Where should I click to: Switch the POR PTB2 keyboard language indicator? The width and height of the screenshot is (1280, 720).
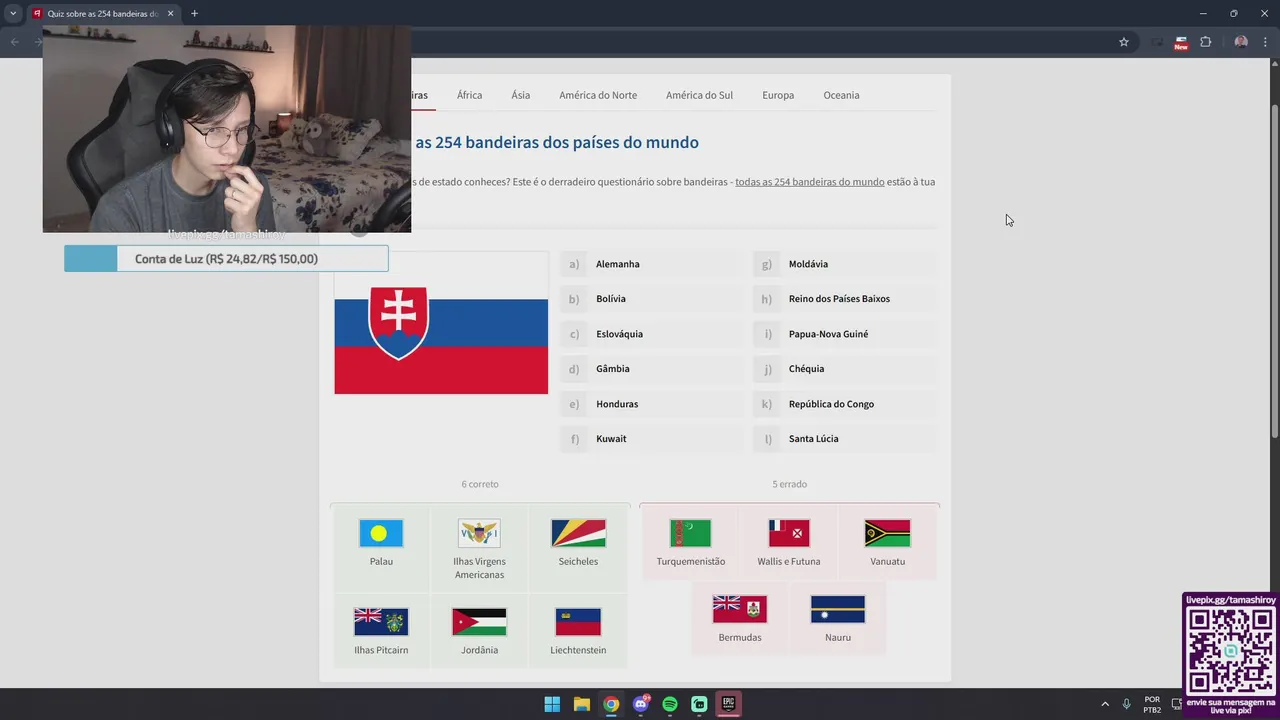point(1152,704)
